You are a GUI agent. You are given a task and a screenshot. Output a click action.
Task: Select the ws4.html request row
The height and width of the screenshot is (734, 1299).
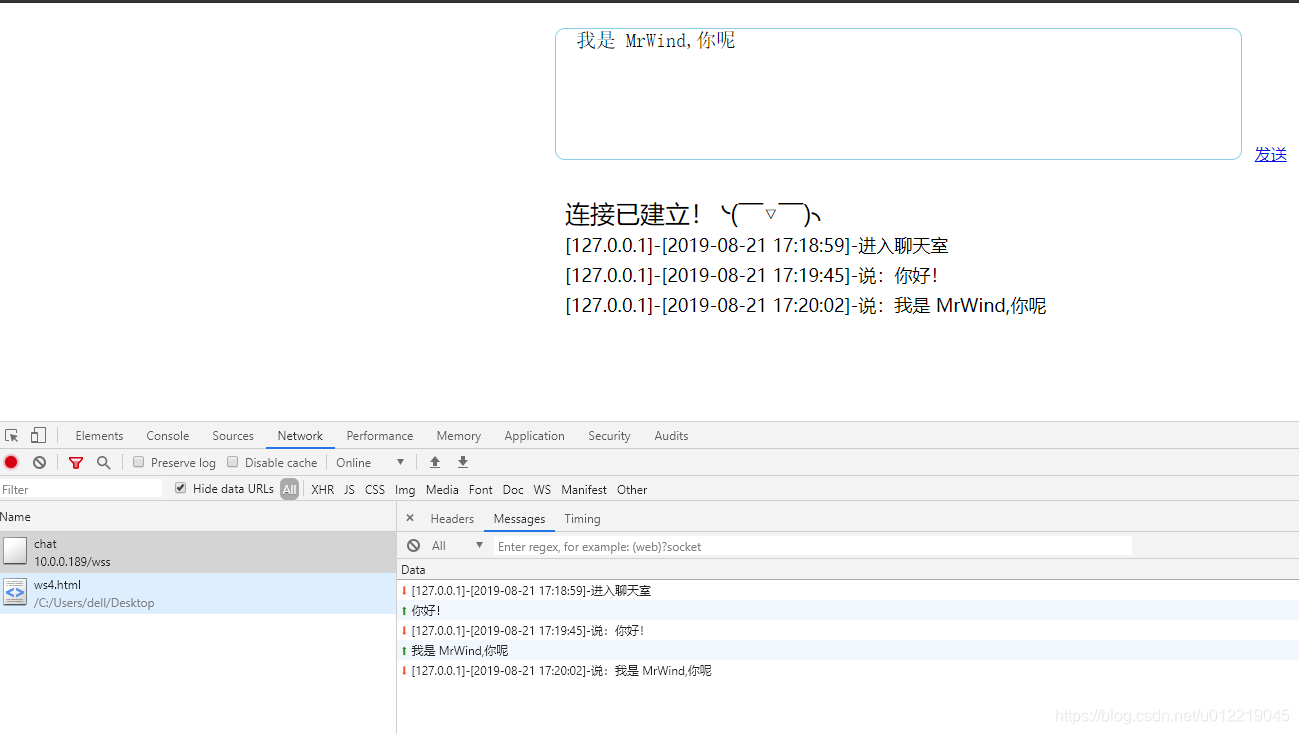pyautogui.click(x=198, y=593)
